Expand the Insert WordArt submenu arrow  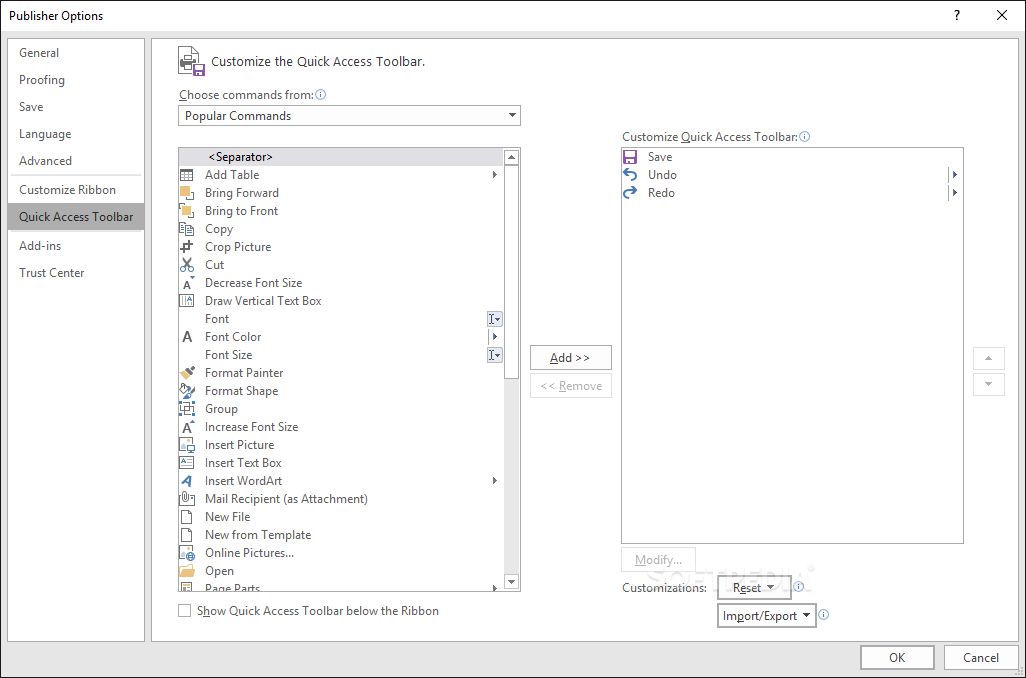[495, 481]
